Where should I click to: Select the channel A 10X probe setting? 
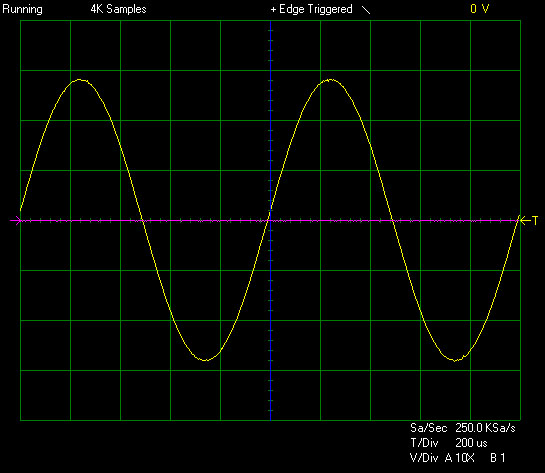pyautogui.click(x=459, y=458)
